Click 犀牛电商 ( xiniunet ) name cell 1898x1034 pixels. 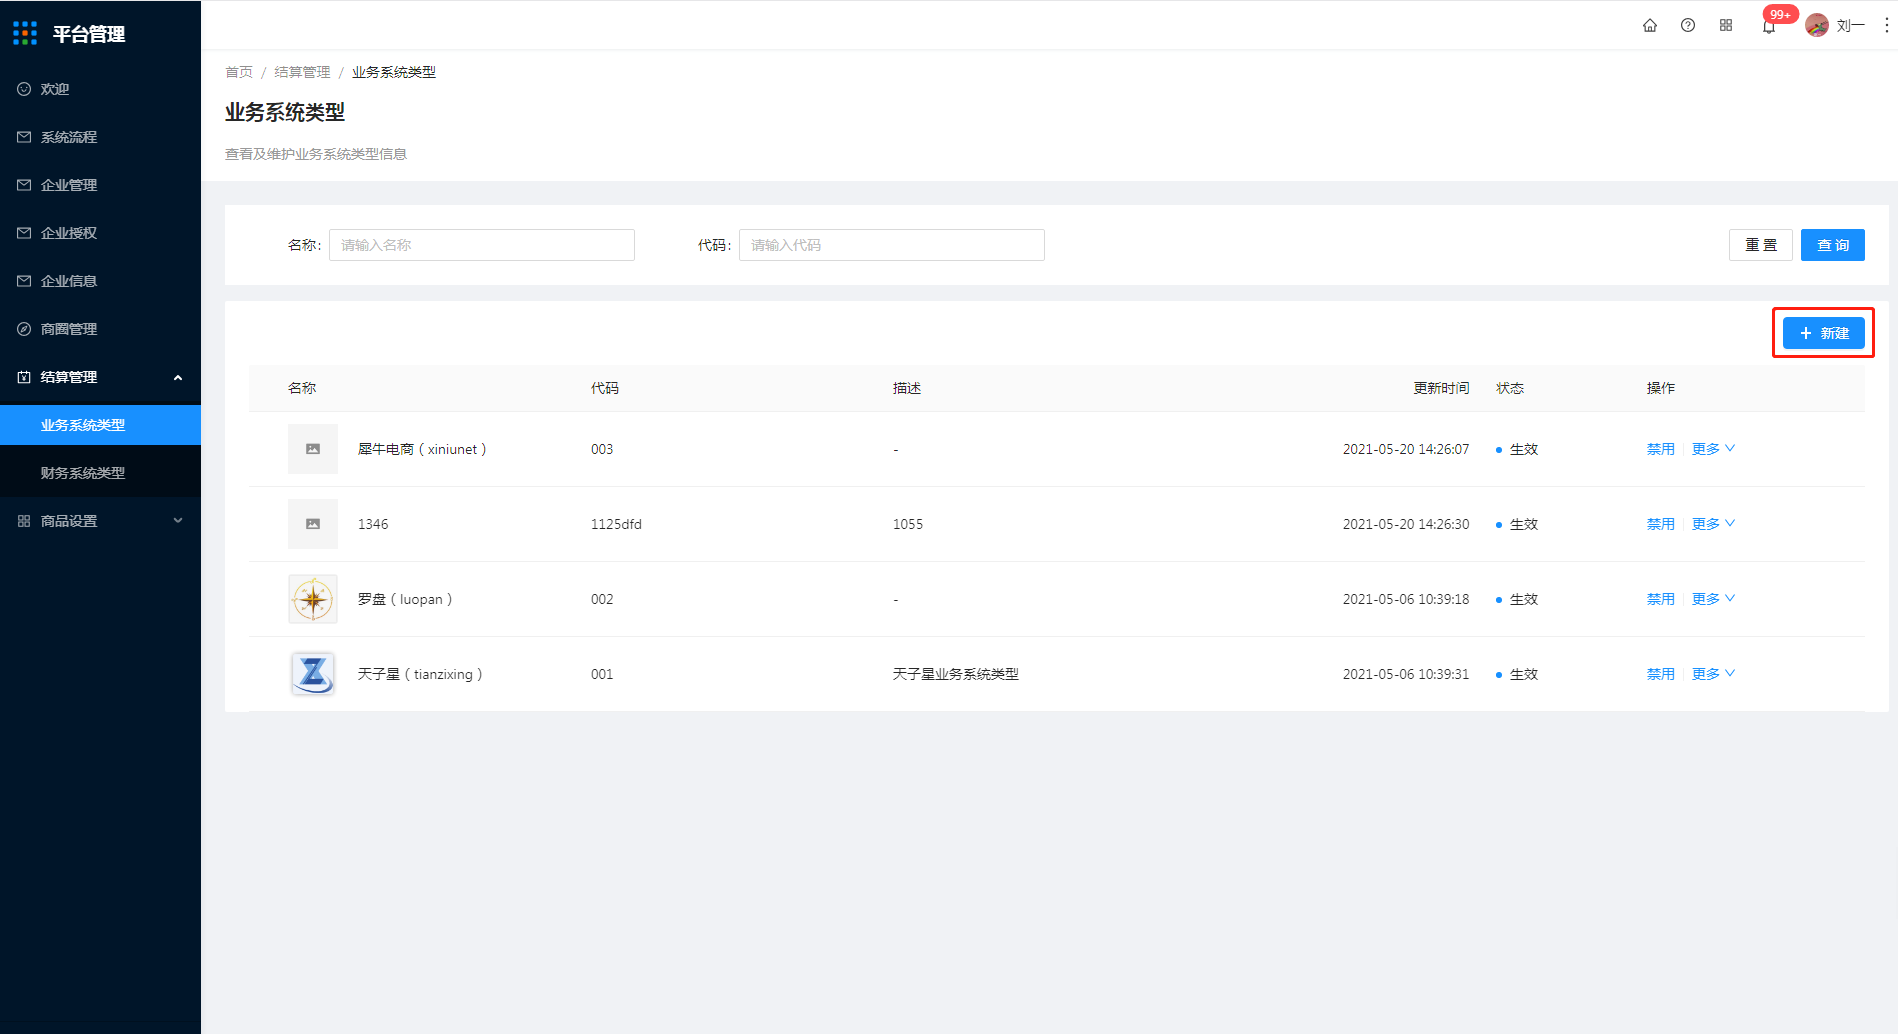[422, 449]
